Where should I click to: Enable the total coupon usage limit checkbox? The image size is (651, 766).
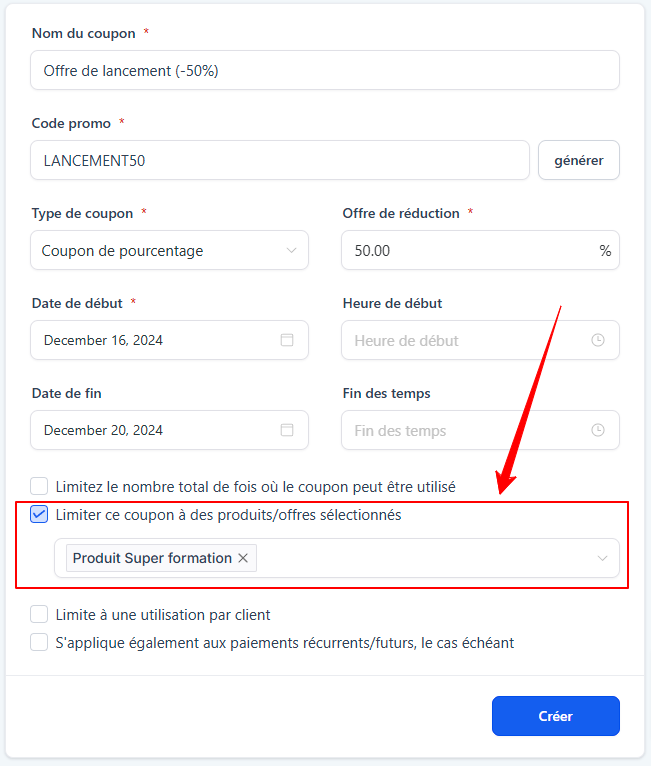click(x=39, y=487)
